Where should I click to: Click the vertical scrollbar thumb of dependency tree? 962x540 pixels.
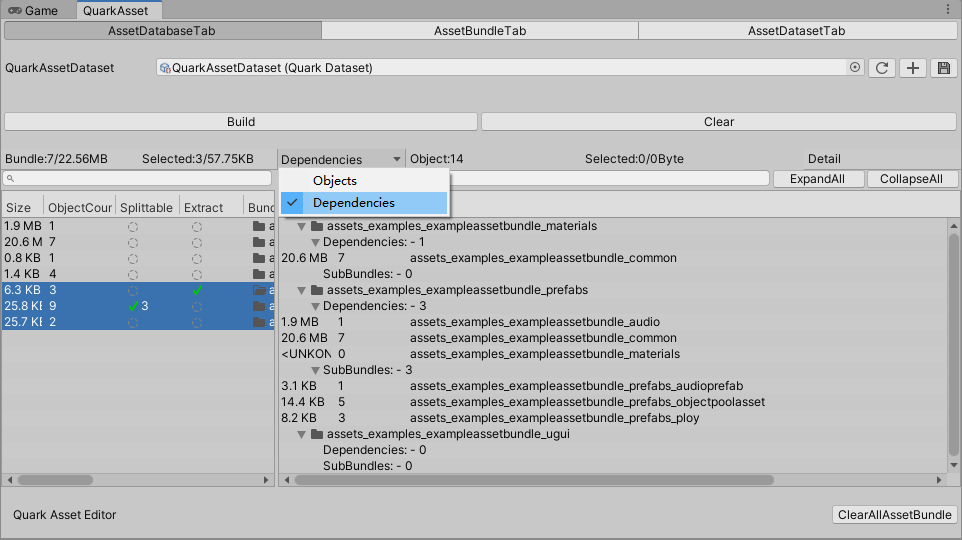click(x=953, y=344)
